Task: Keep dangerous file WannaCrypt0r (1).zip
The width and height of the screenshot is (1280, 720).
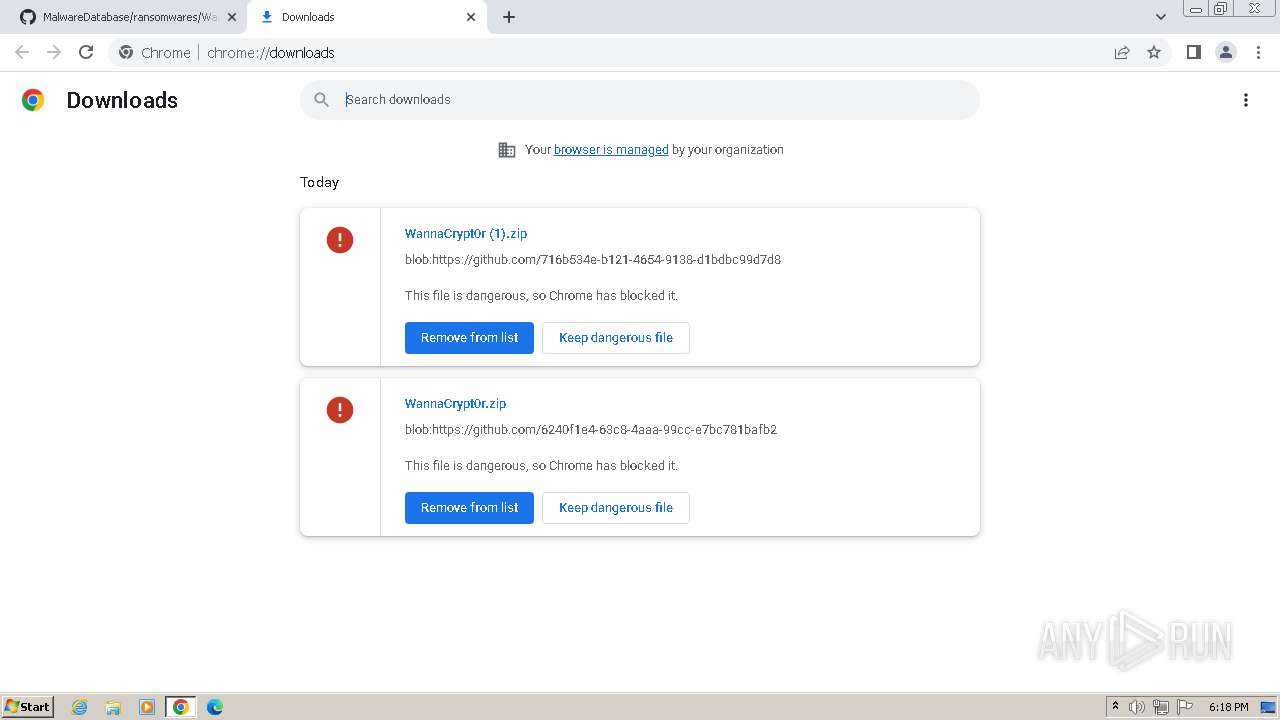Action: (616, 338)
